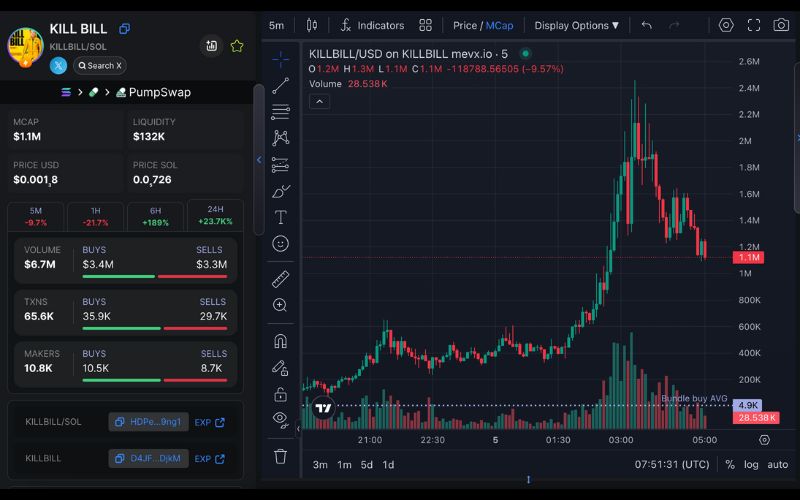Image resolution: width=800 pixels, height=500 pixels.
Task: Open the 5m timeframe selector
Action: pos(277,25)
